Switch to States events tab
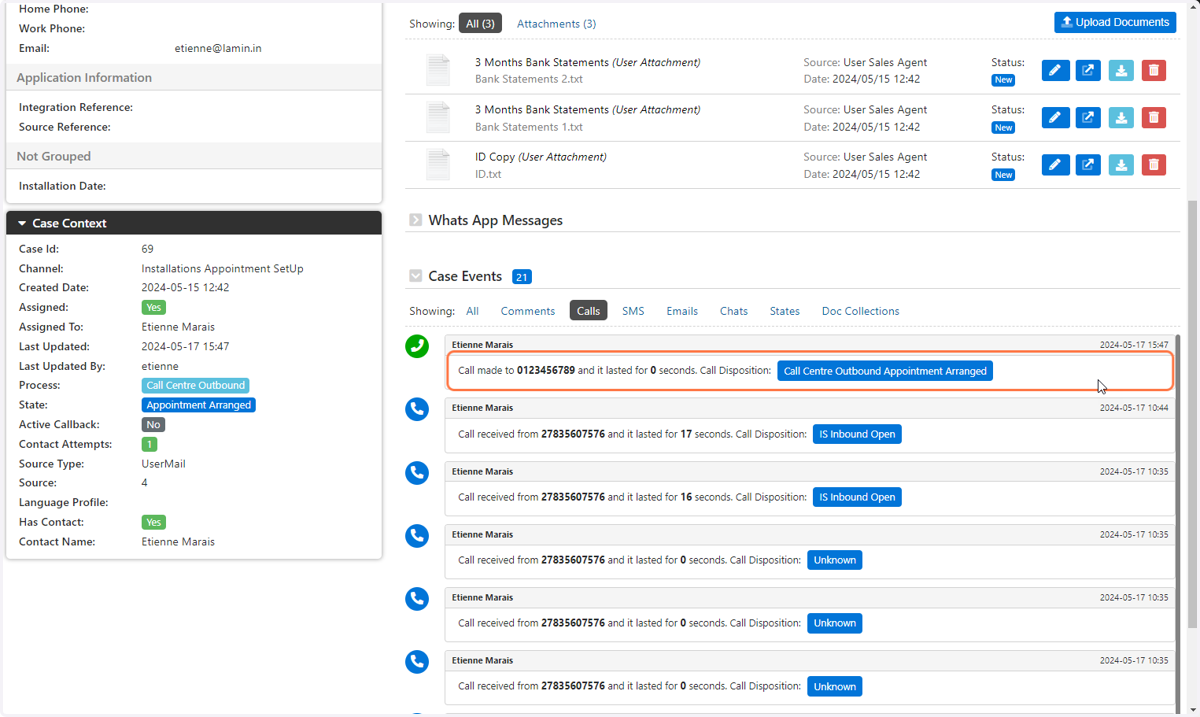The width and height of the screenshot is (1200, 717). [x=785, y=311]
